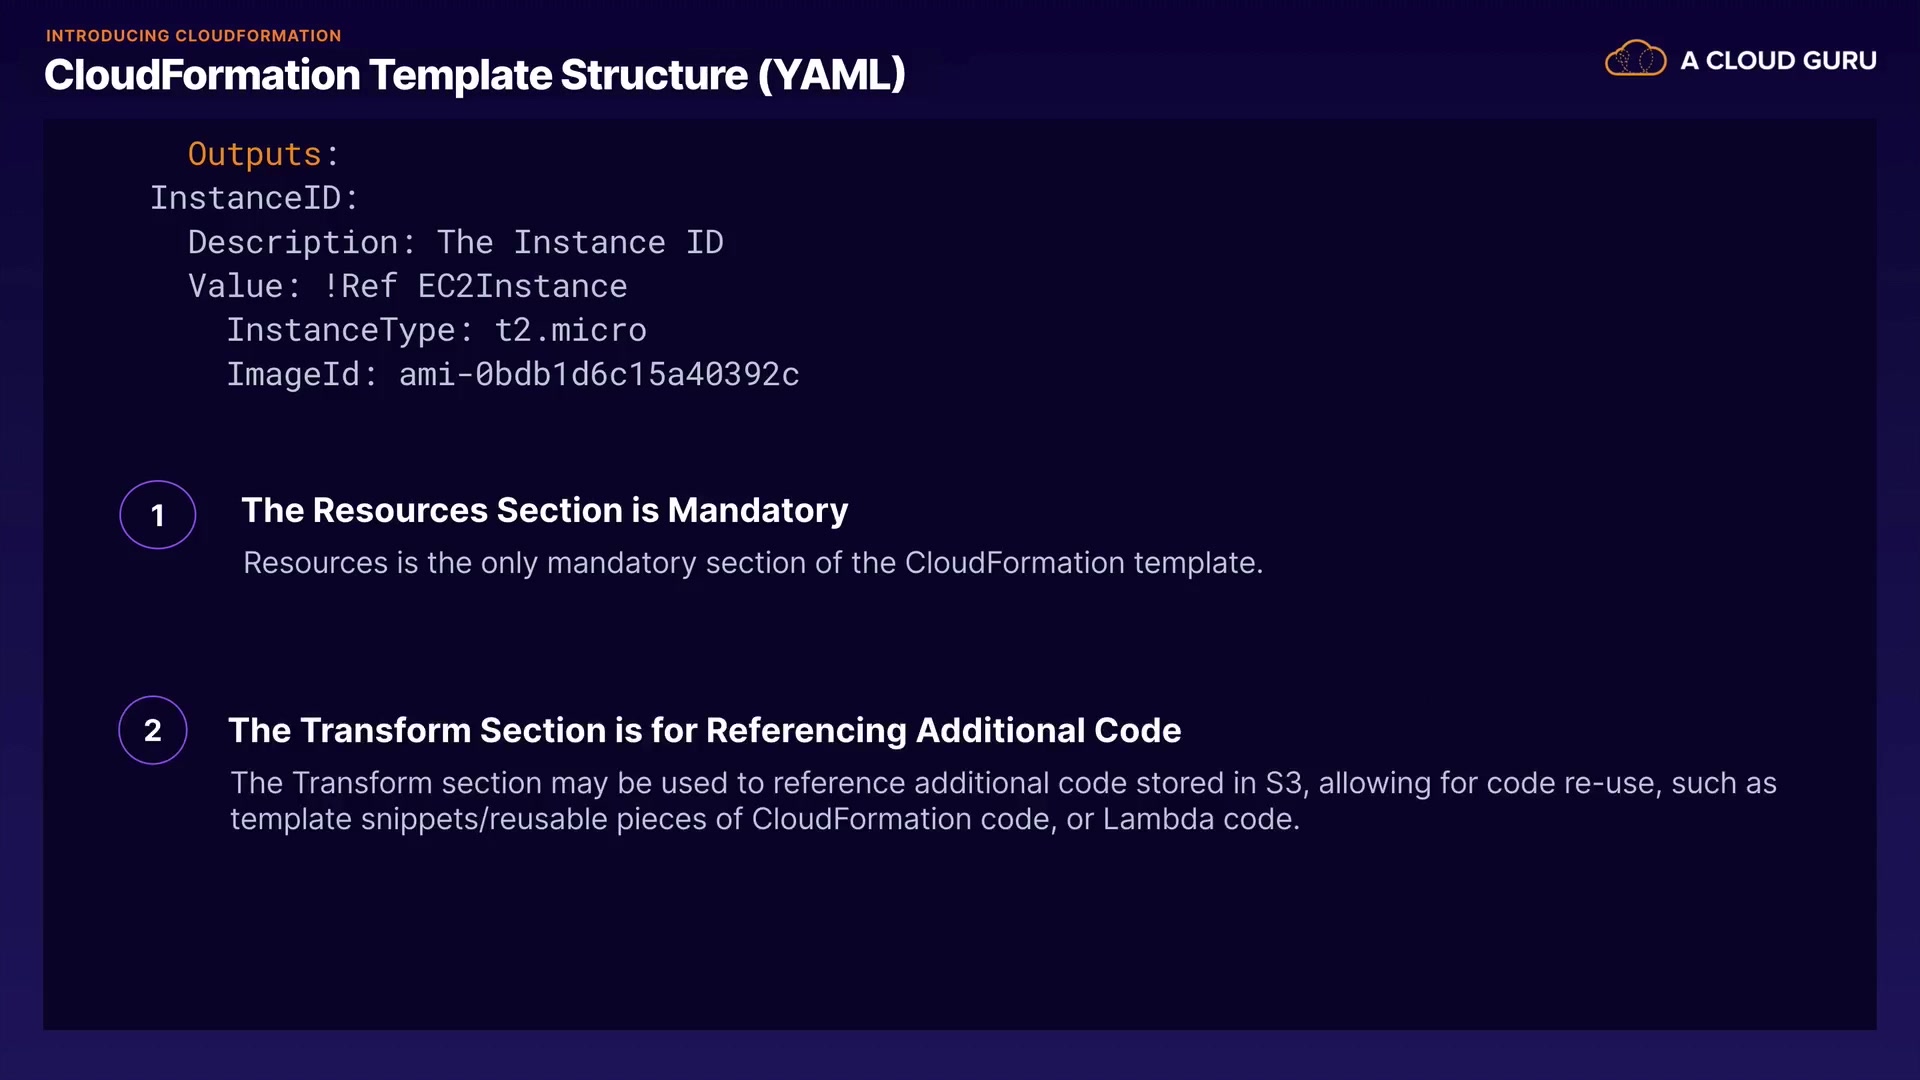The height and width of the screenshot is (1080, 1920).
Task: Click the t2.micro instance type value
Action: [570, 330]
